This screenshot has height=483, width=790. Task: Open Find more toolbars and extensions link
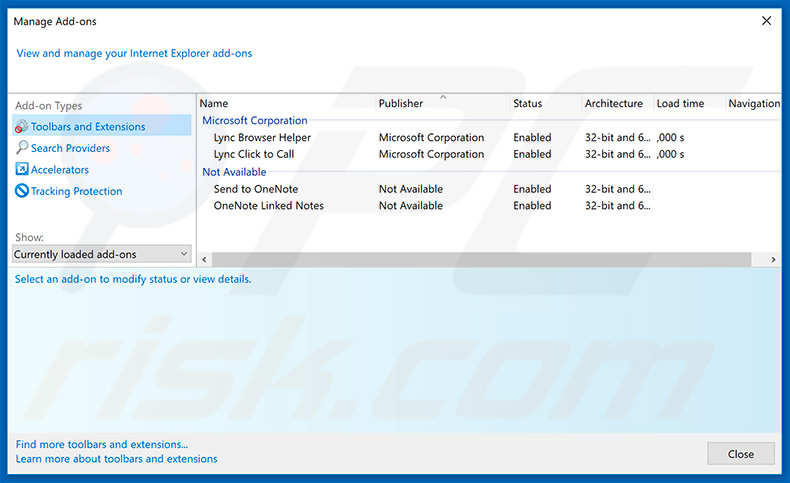click(x=102, y=444)
